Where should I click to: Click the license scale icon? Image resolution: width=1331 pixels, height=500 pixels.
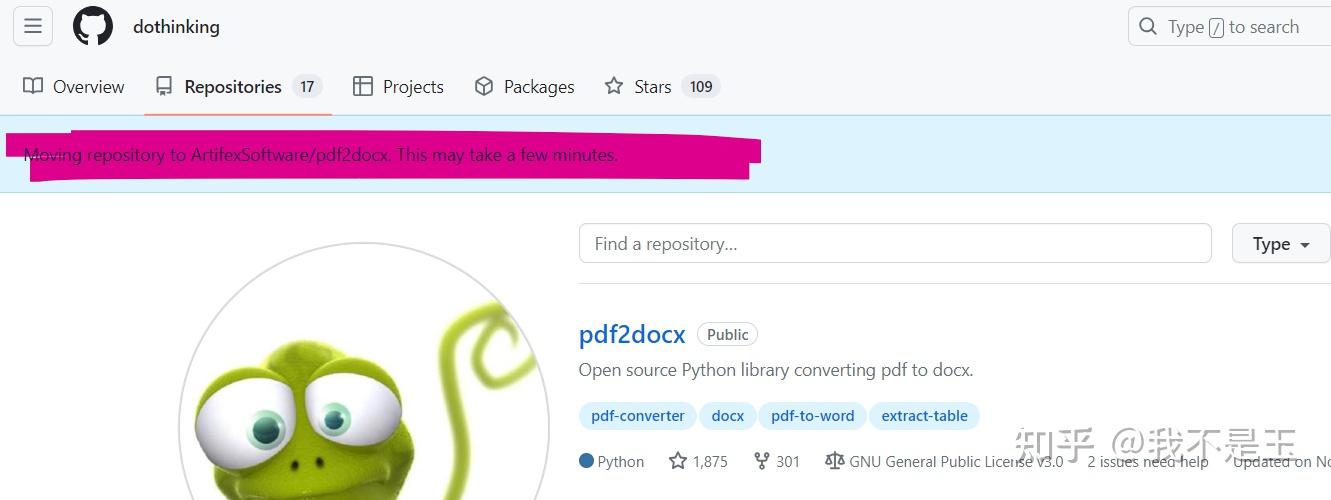(834, 461)
